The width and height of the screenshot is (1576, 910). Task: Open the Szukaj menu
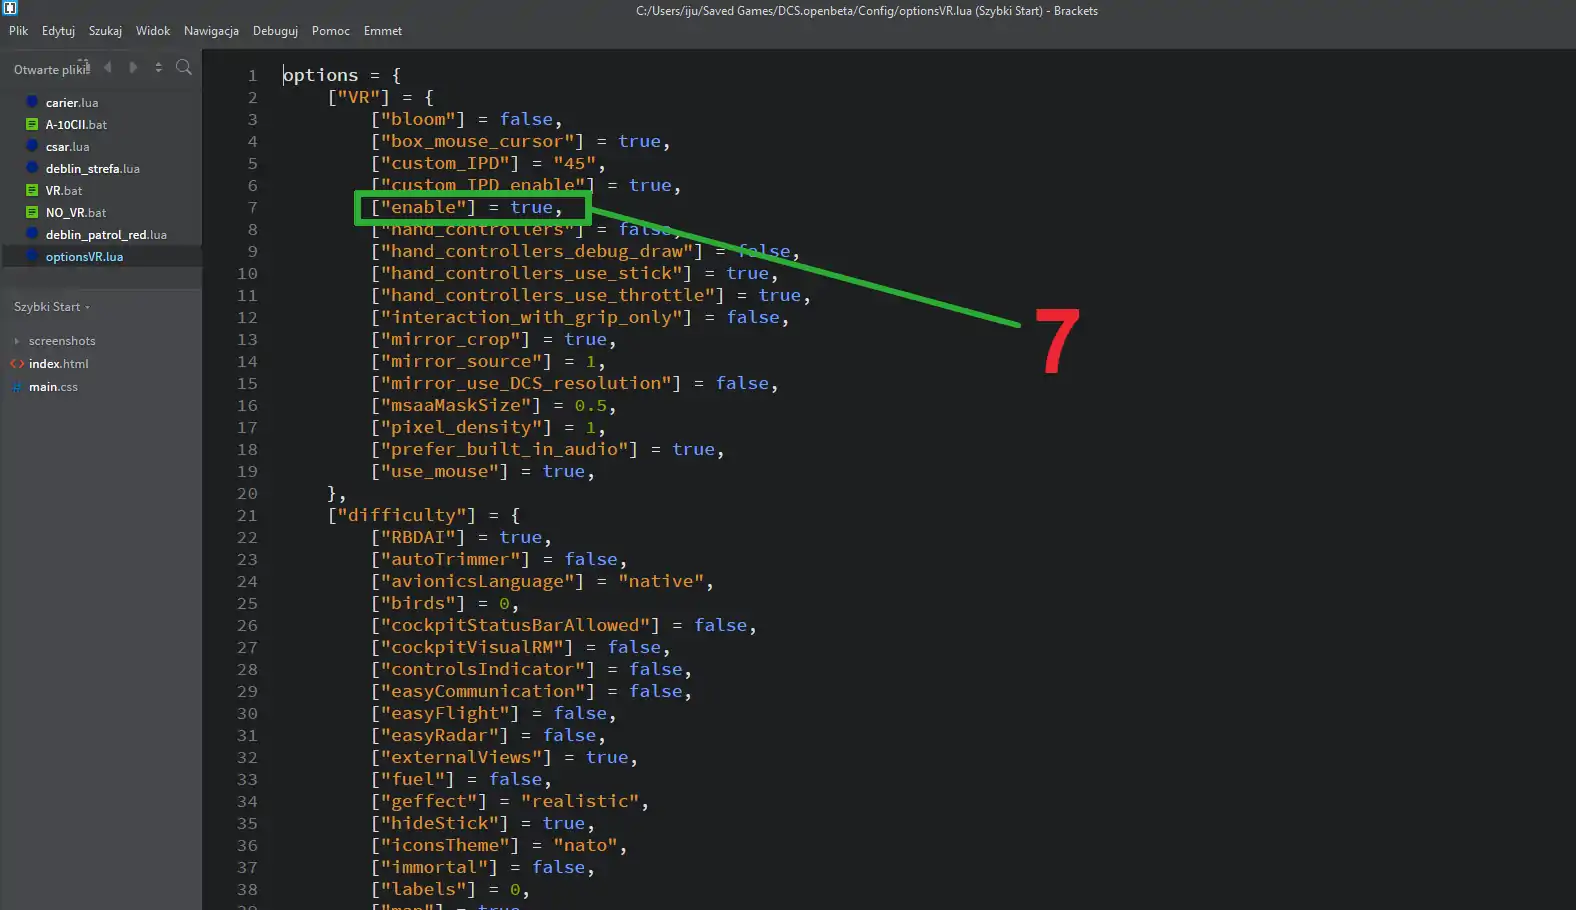pyautogui.click(x=105, y=31)
